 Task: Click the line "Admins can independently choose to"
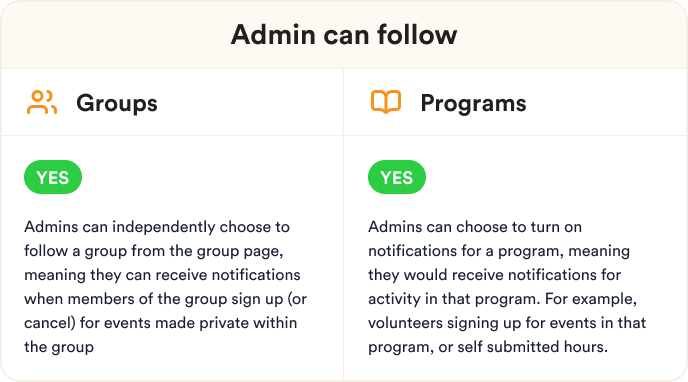[157, 227]
